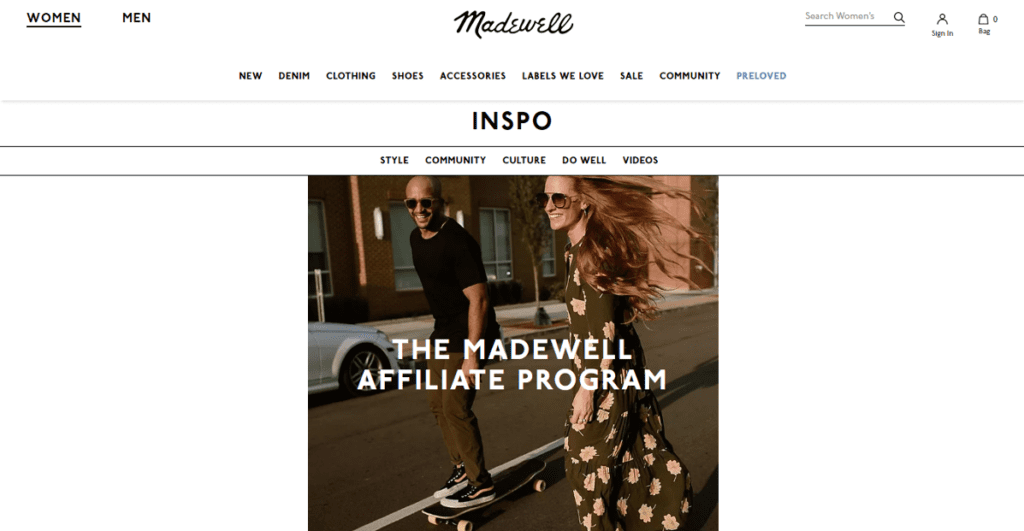Expand the CLOTHING navigation menu
1024x531 pixels.
[x=351, y=76]
